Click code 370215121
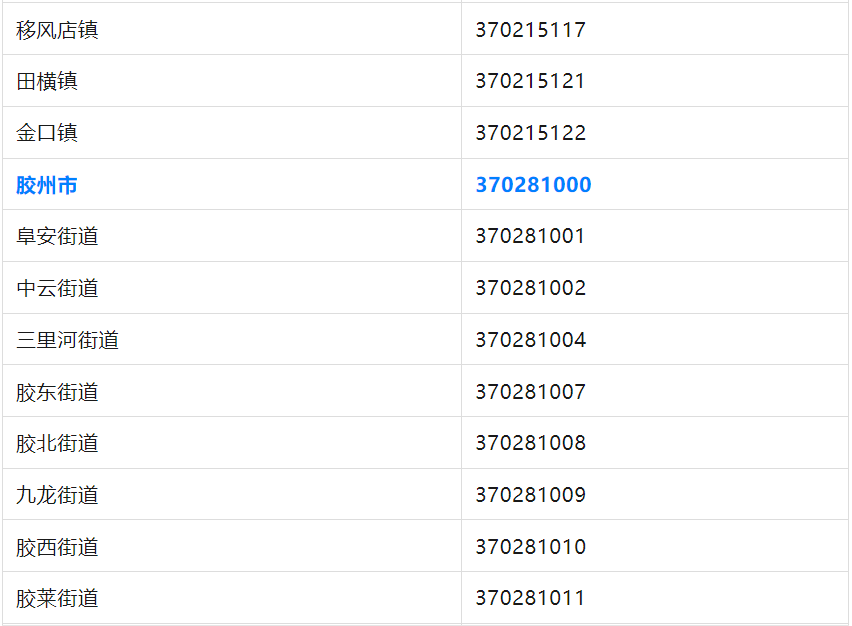Viewport: 852px width, 626px height. point(530,81)
